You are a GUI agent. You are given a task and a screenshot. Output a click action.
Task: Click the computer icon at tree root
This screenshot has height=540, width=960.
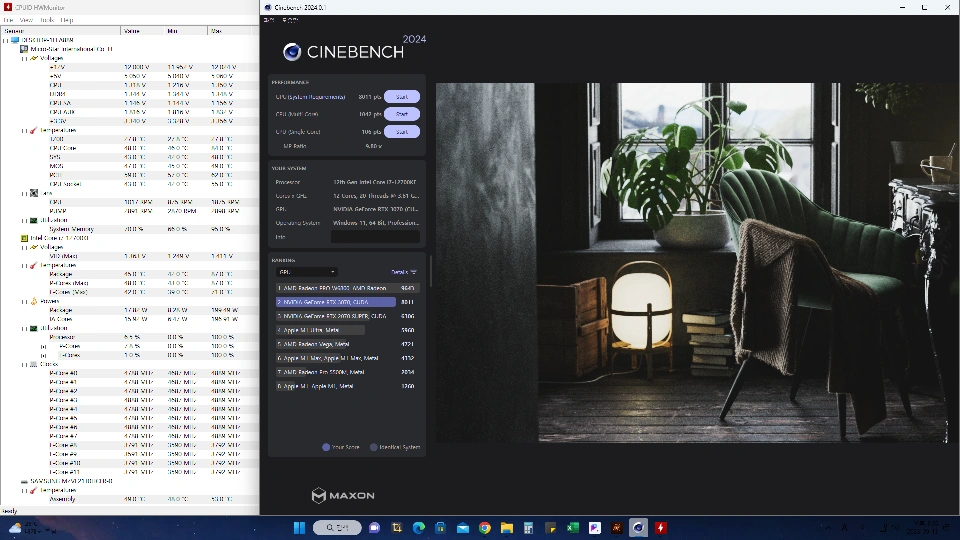15,40
